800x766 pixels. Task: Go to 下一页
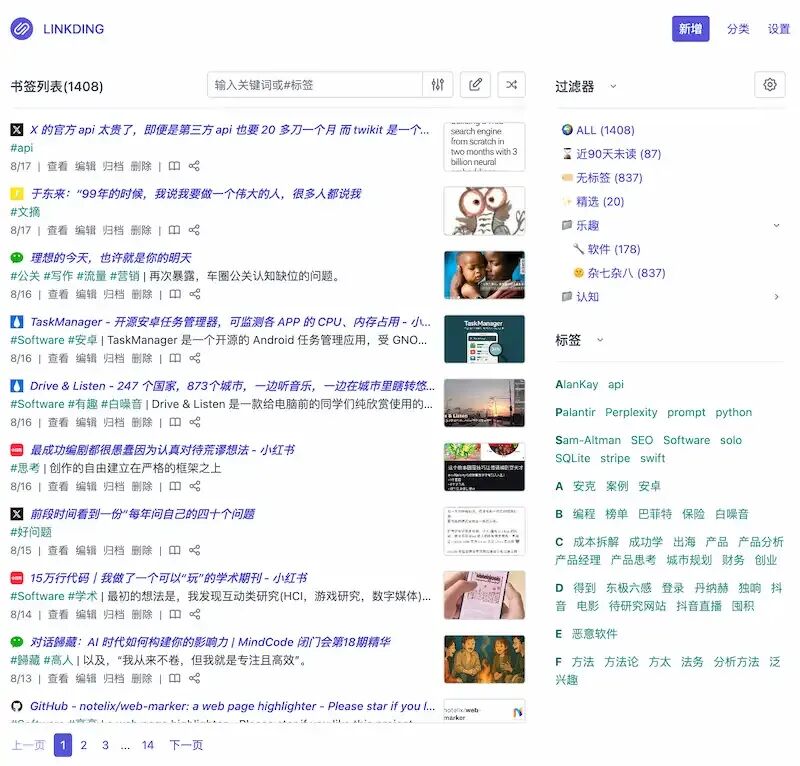coord(186,745)
